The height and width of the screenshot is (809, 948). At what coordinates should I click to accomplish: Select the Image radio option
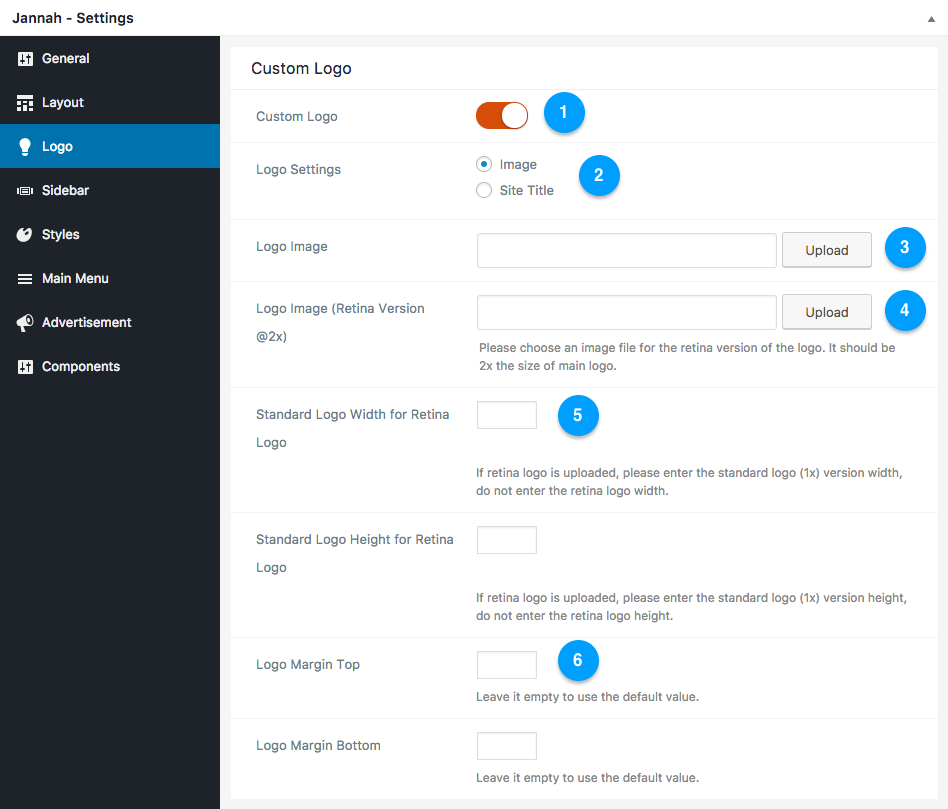(x=484, y=164)
